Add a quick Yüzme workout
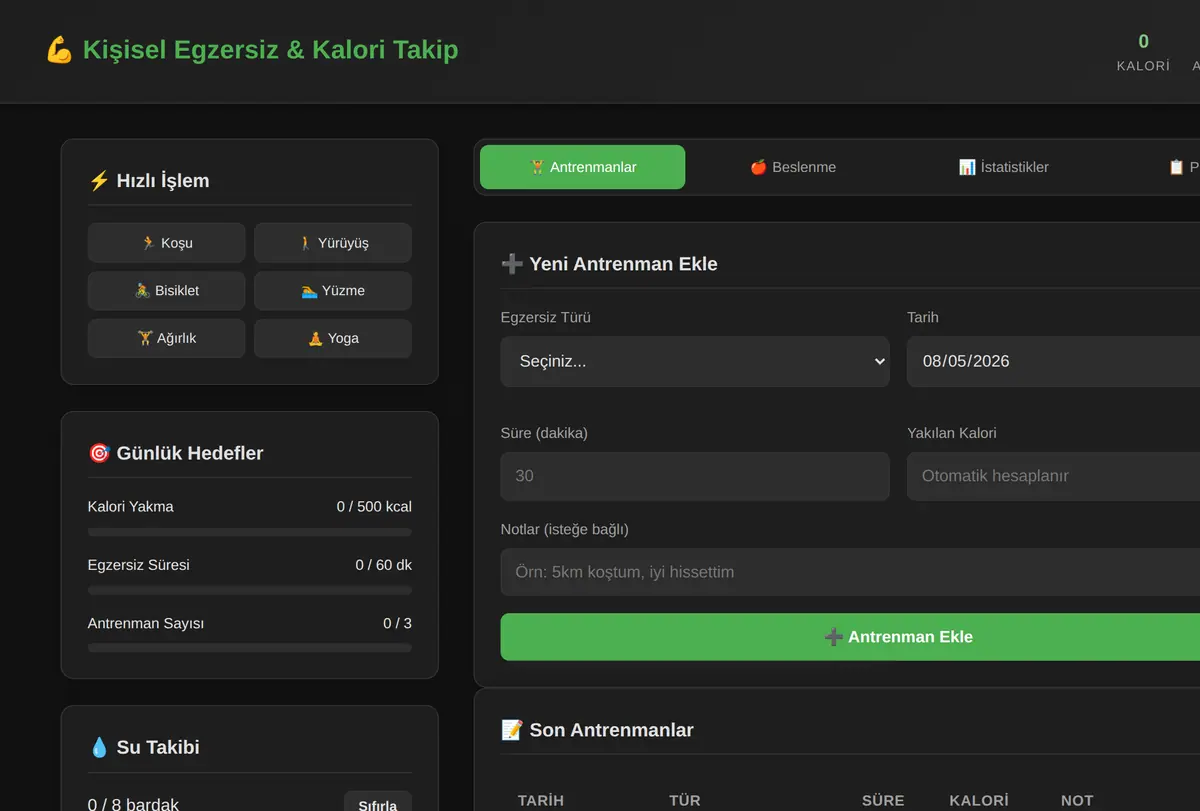1200x811 pixels. coord(332,291)
